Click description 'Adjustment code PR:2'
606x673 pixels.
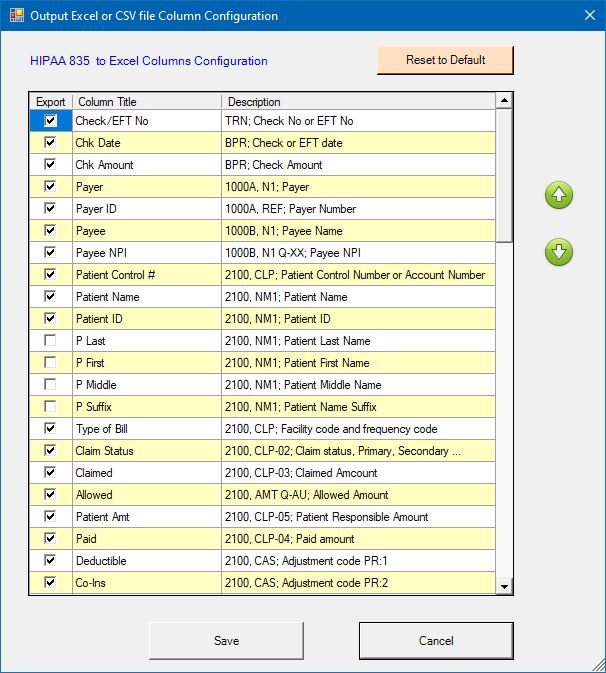335,583
